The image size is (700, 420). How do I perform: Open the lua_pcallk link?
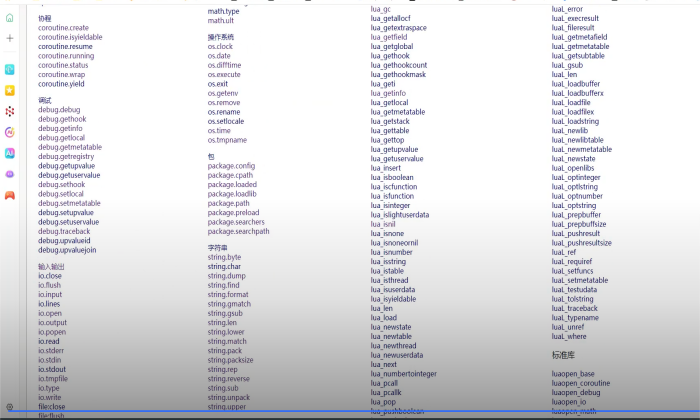[386, 393]
